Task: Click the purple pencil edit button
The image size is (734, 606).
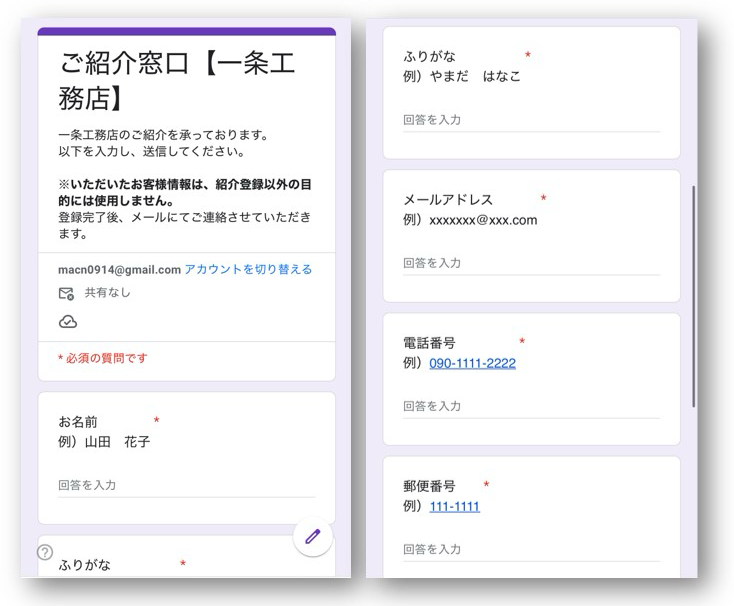Action: coord(313,537)
